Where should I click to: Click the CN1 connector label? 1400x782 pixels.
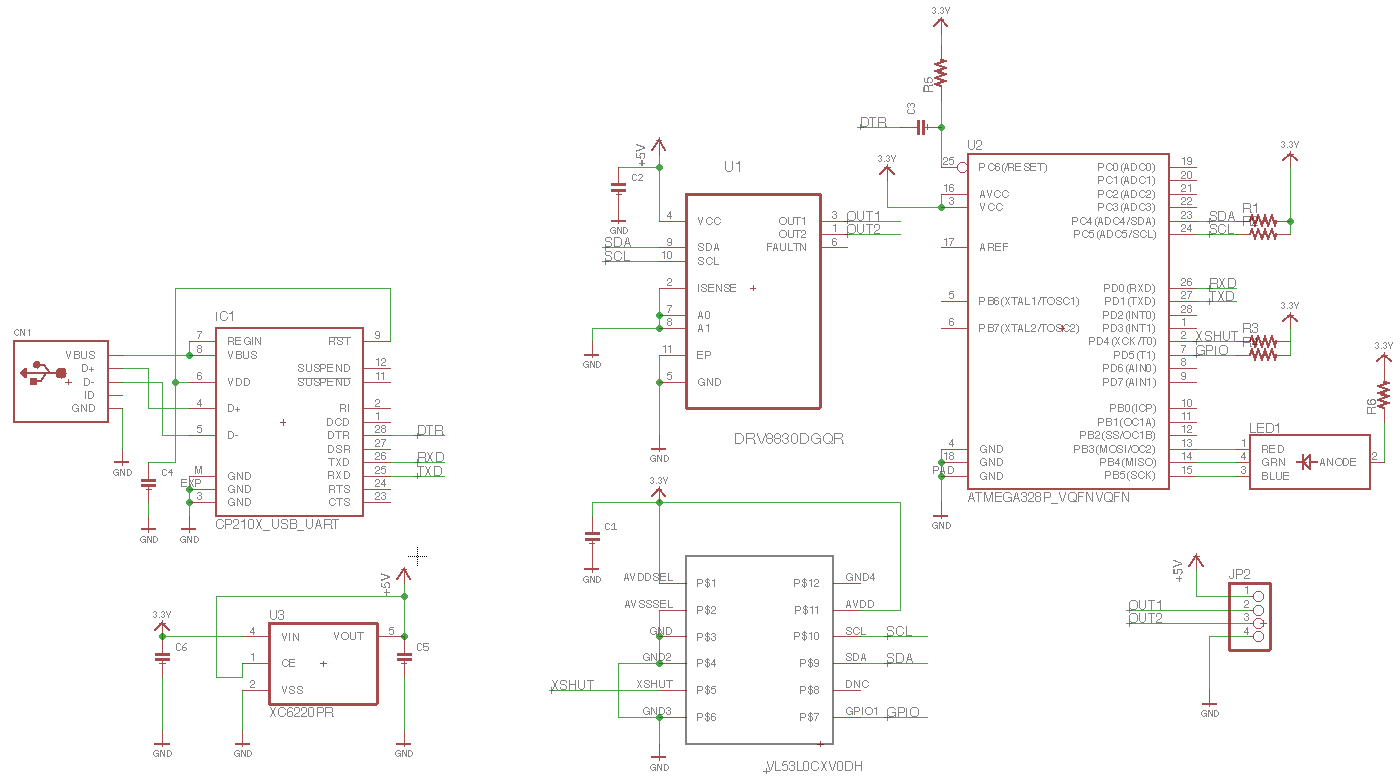(x=23, y=332)
